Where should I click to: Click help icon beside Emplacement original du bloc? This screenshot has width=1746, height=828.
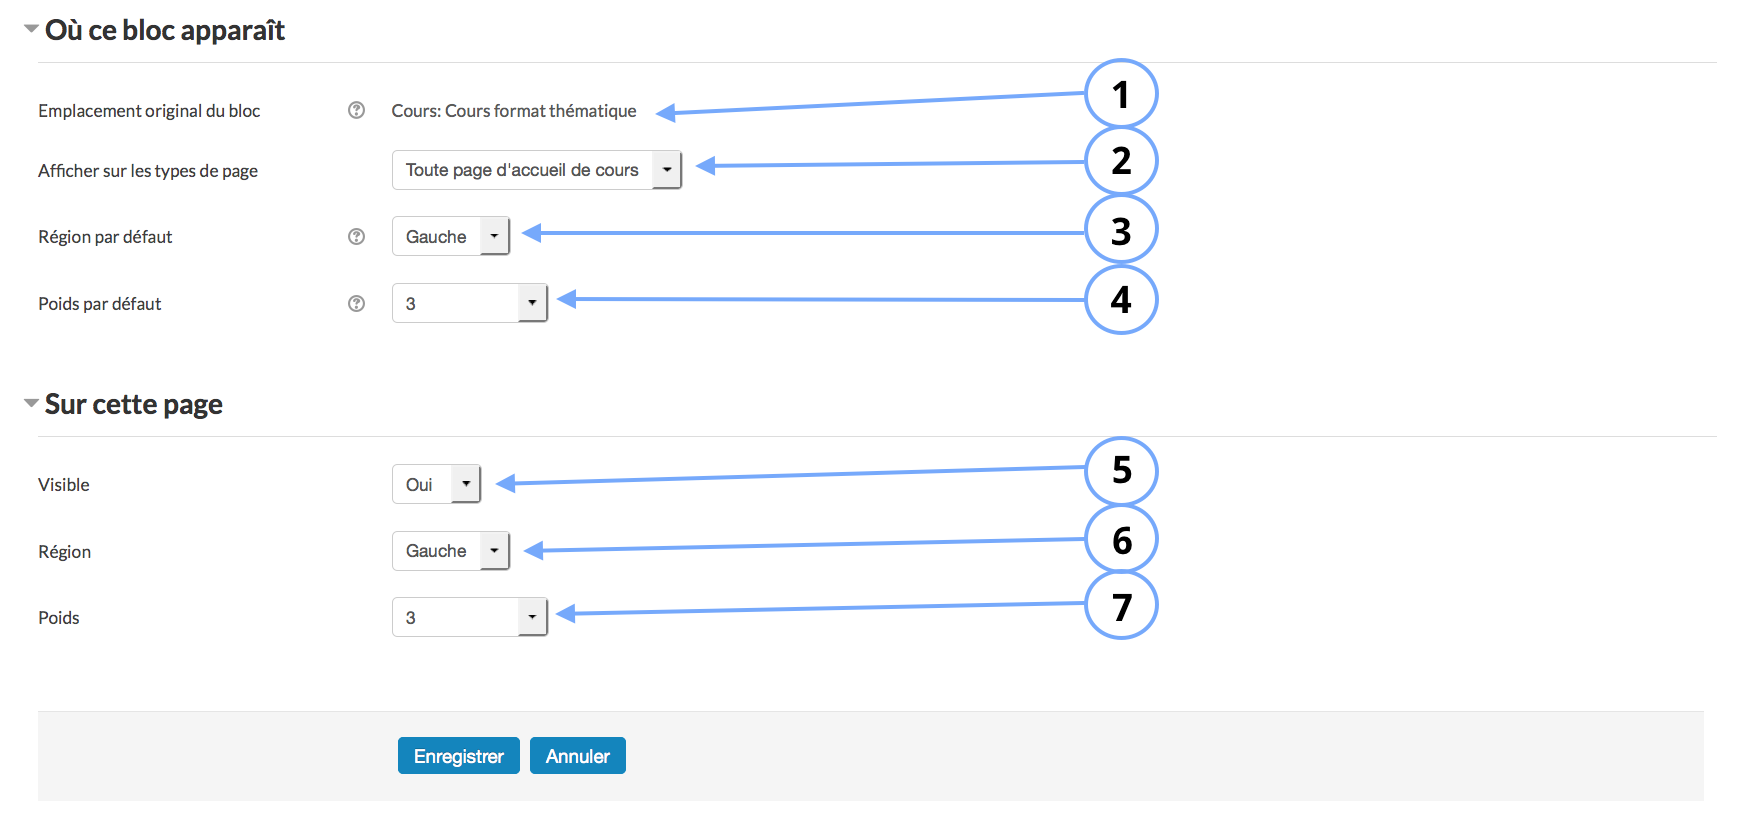[356, 110]
